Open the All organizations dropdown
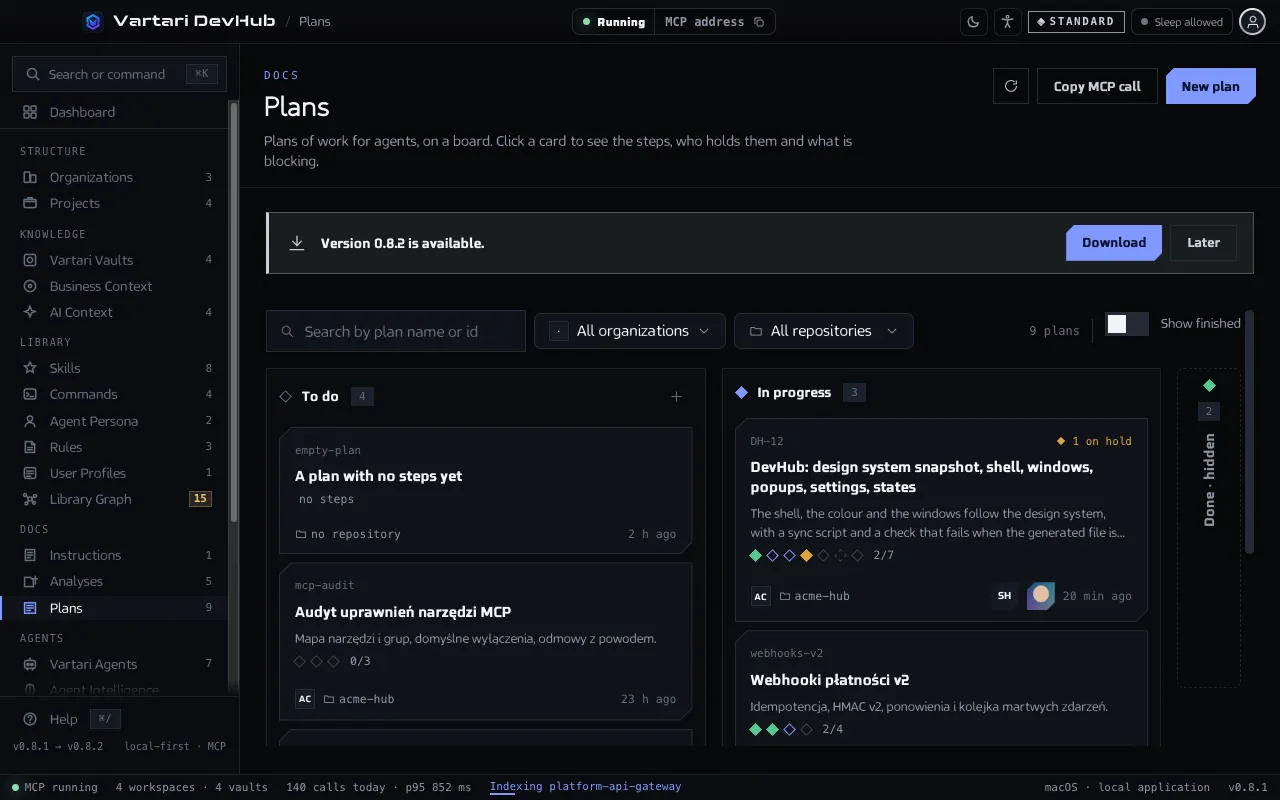This screenshot has width=1280, height=800. [629, 331]
